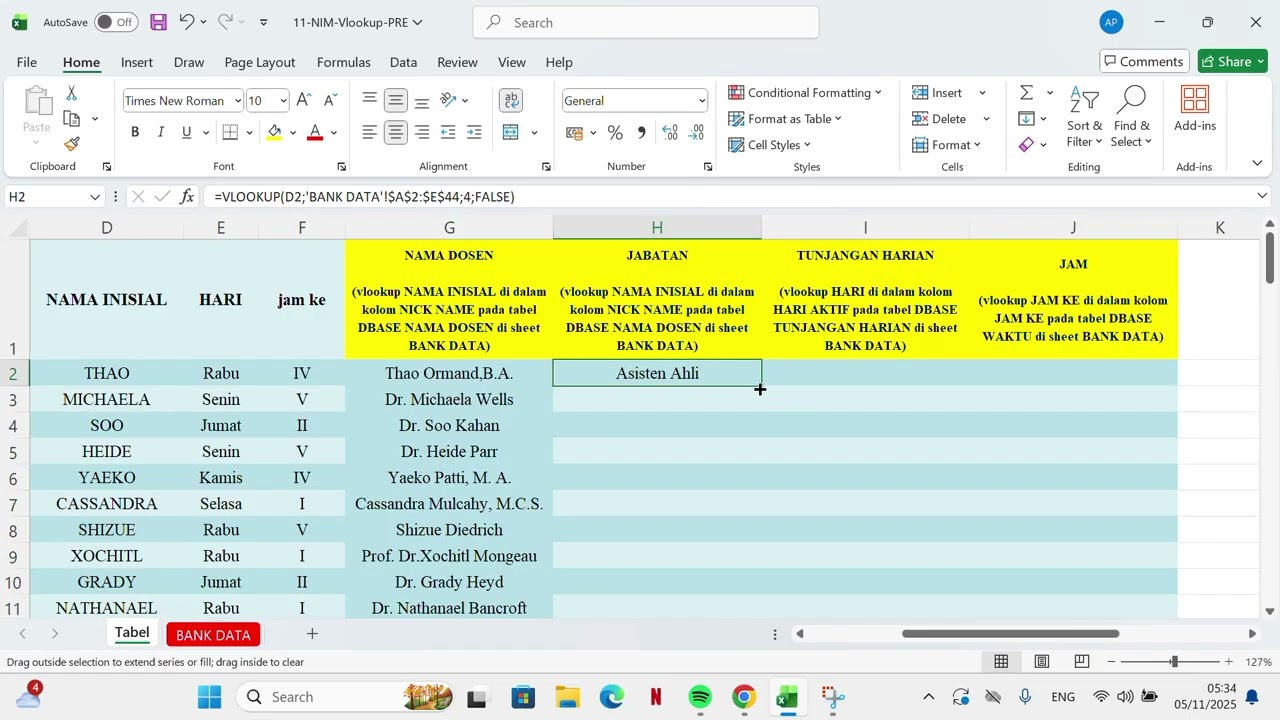Switch to the BANK DATA sheet tab

[213, 635]
